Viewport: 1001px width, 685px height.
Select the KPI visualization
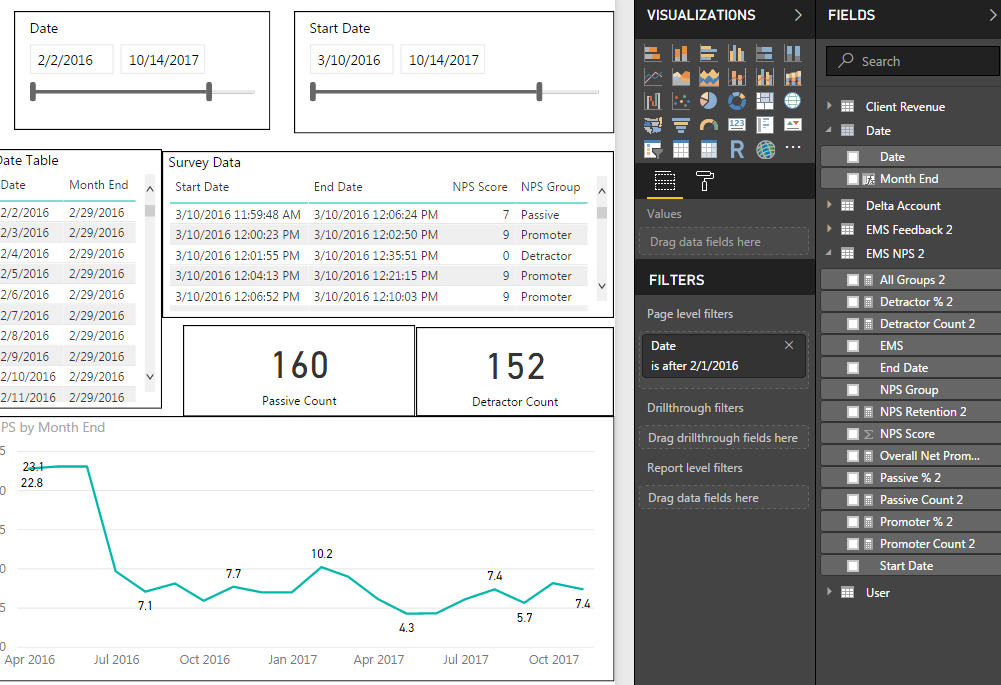(x=793, y=125)
